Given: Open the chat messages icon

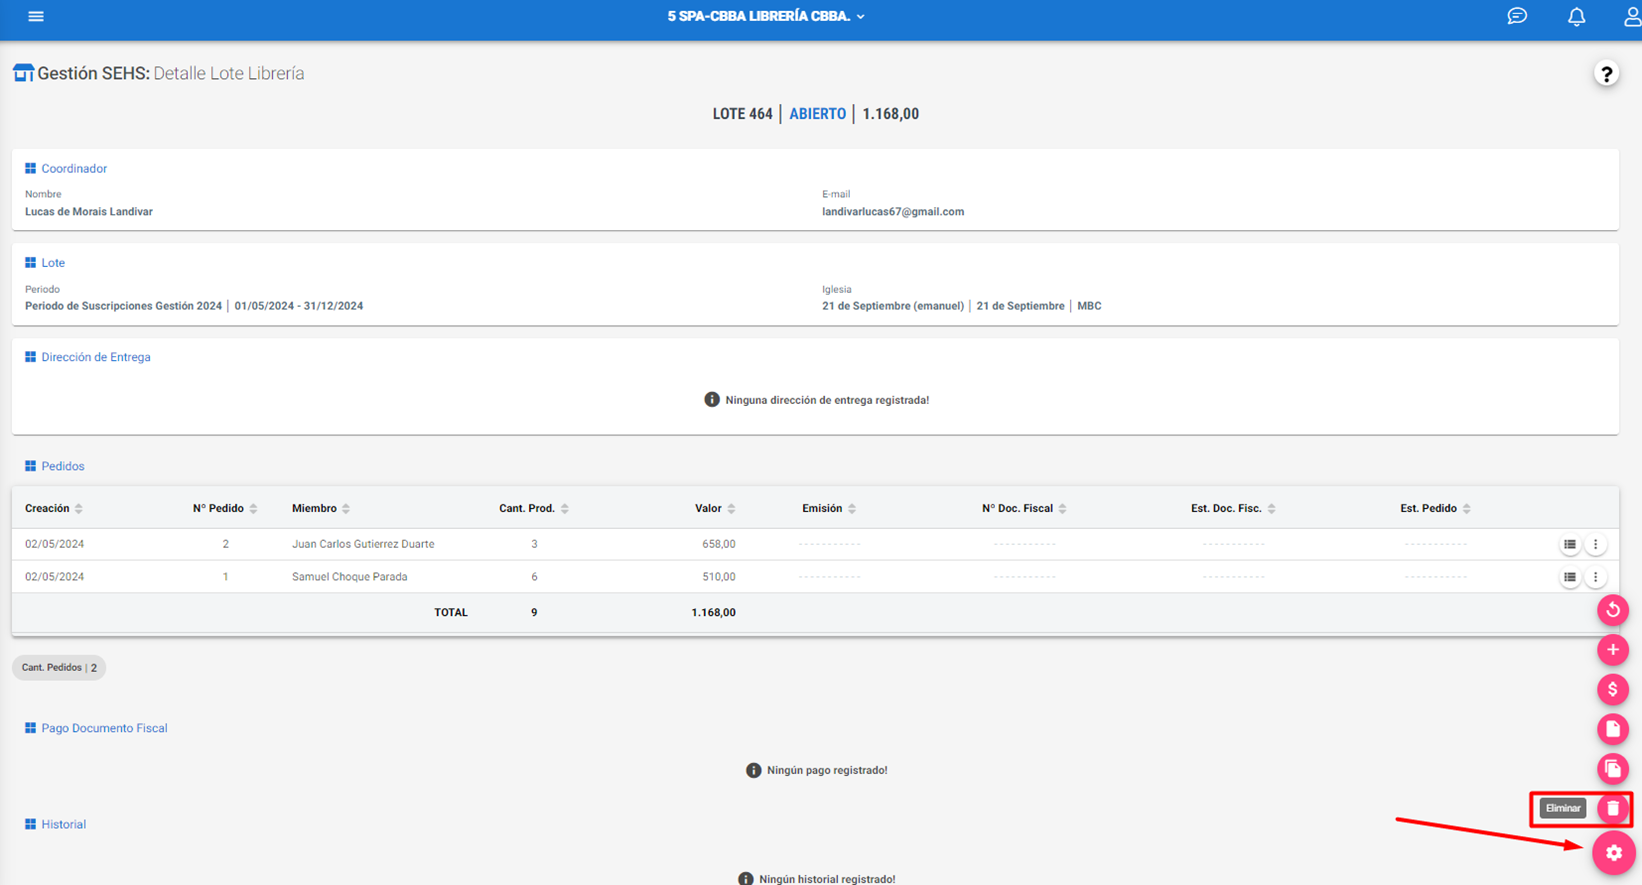Looking at the screenshot, I should 1517,16.
